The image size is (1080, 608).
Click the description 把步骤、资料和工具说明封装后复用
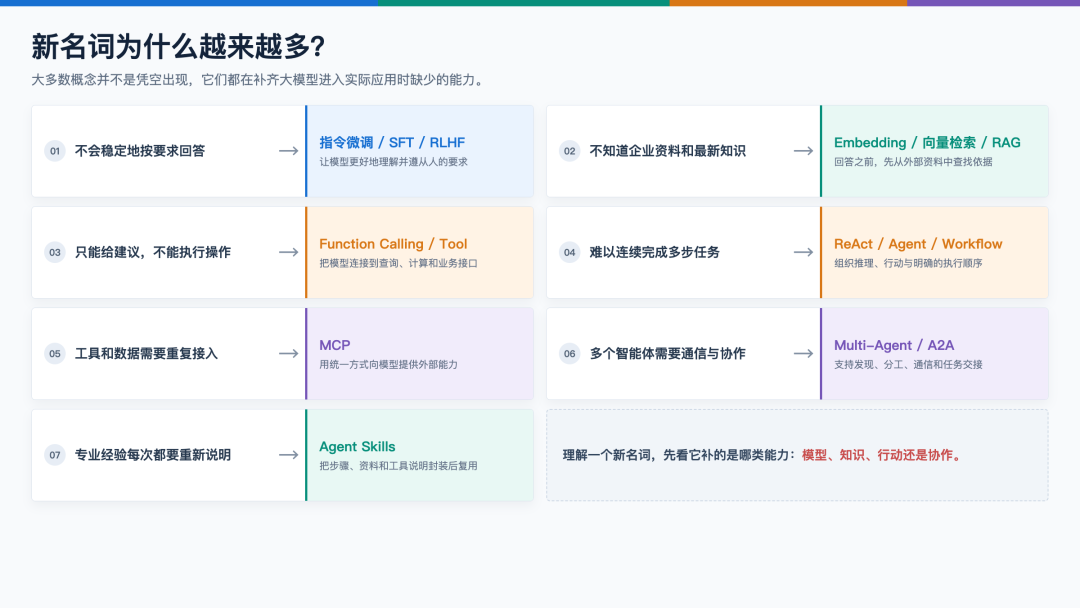click(x=398, y=465)
